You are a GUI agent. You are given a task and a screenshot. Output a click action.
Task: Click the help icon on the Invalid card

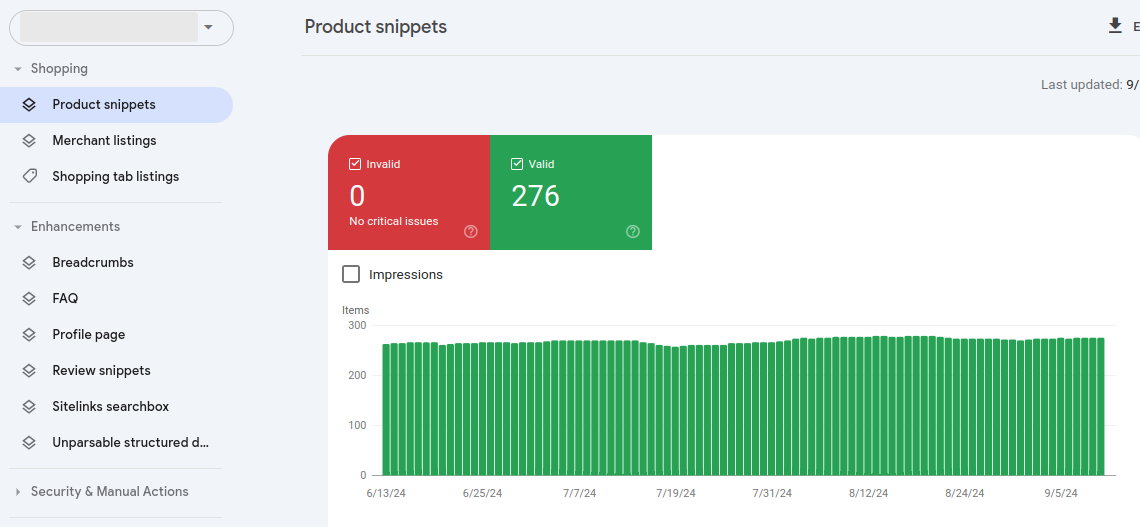(x=470, y=231)
